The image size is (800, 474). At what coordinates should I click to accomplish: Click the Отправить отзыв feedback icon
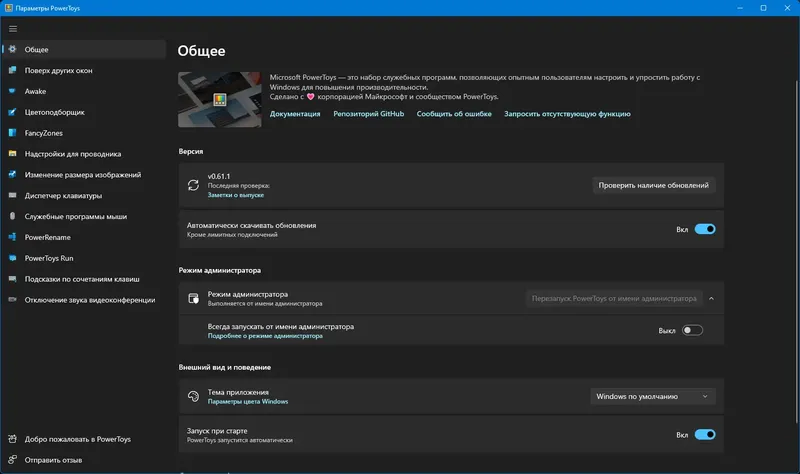(x=13, y=460)
